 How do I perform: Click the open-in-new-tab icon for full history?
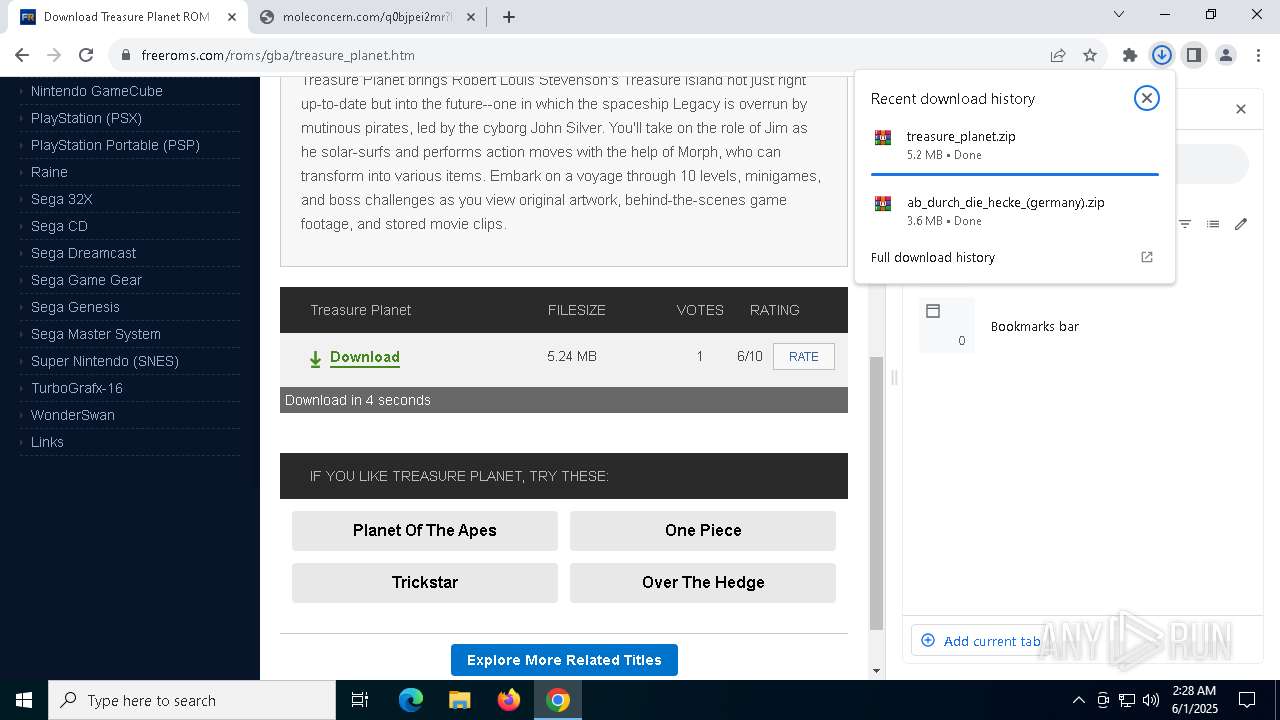click(1147, 257)
